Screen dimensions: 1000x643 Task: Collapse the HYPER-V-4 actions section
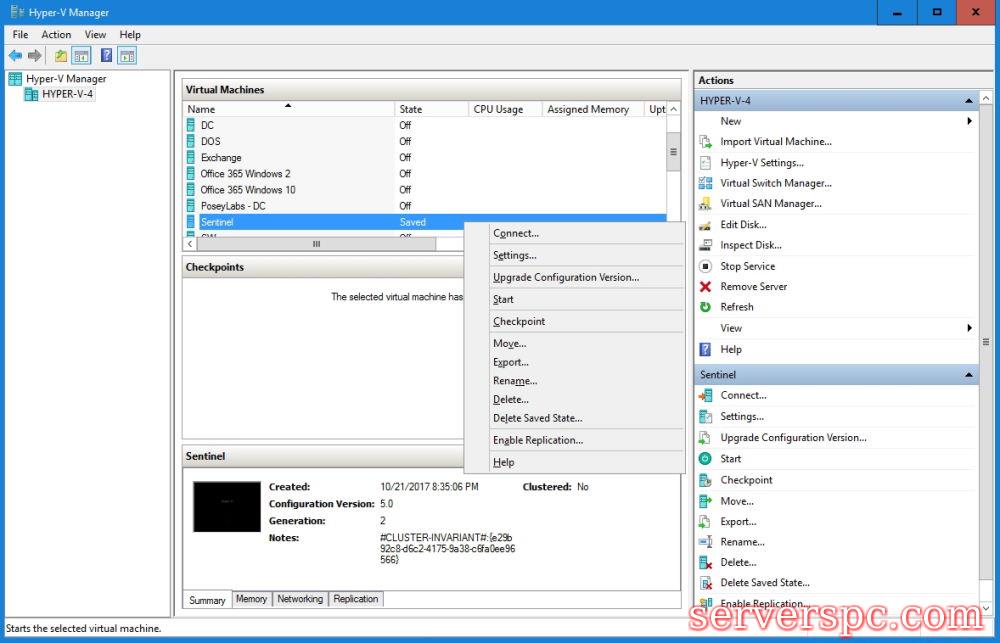[x=968, y=101]
